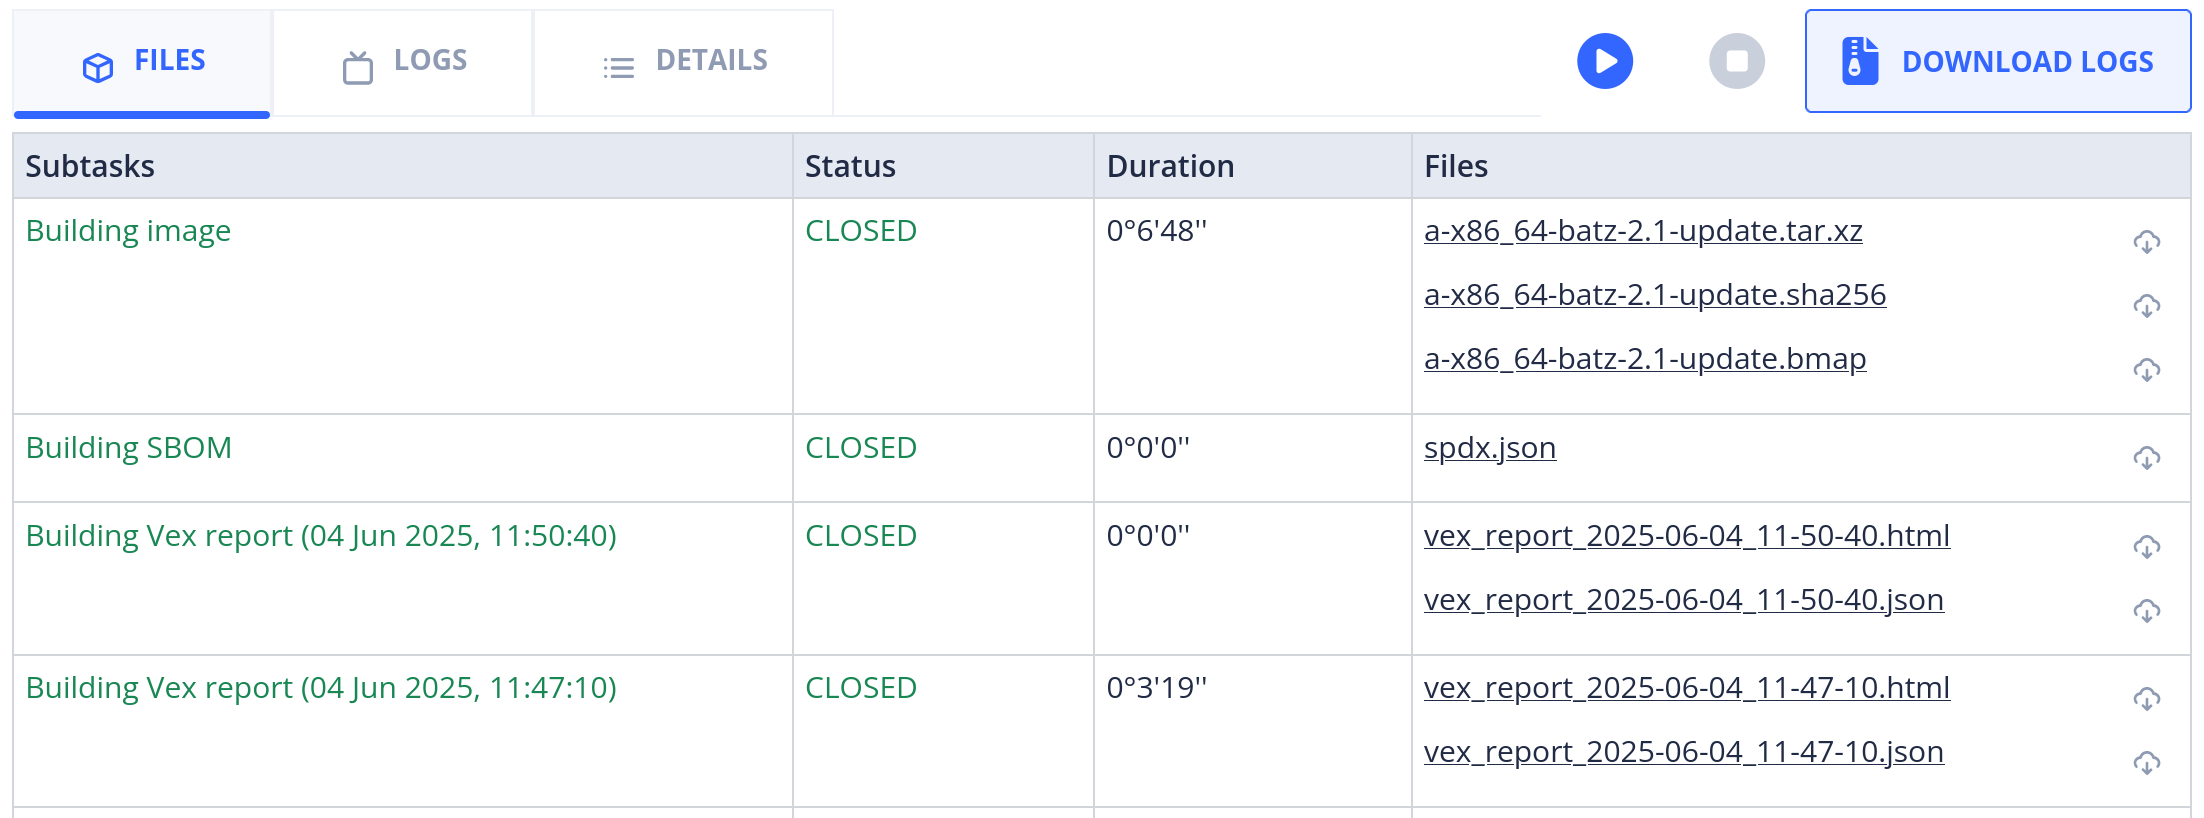The width and height of the screenshot is (2204, 818).
Task: Switch to the Logs tab
Action: [403, 62]
